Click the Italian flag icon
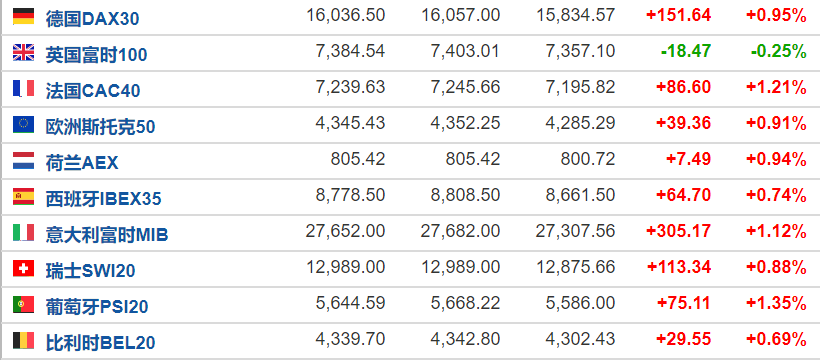 click(24, 232)
